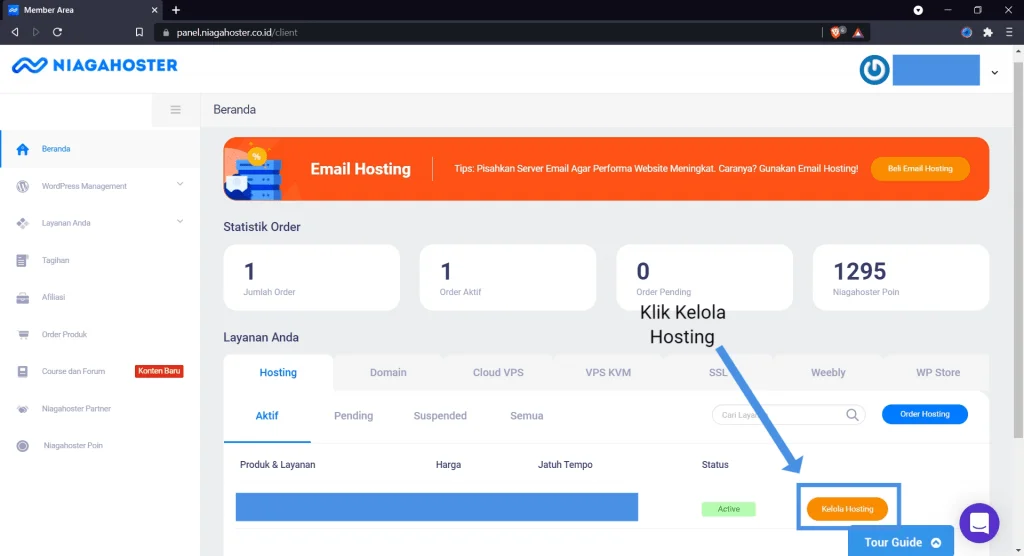The width and height of the screenshot is (1024, 556).
Task: Click the Order Aktif statistic card
Action: [x=507, y=278]
